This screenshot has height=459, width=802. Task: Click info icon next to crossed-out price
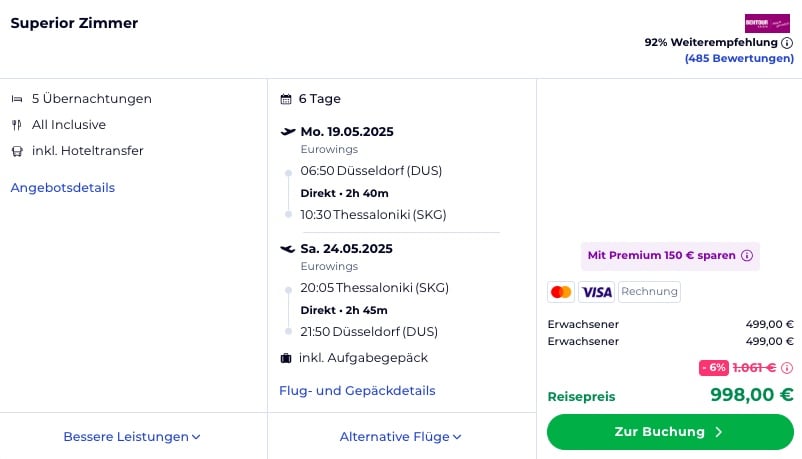787,368
